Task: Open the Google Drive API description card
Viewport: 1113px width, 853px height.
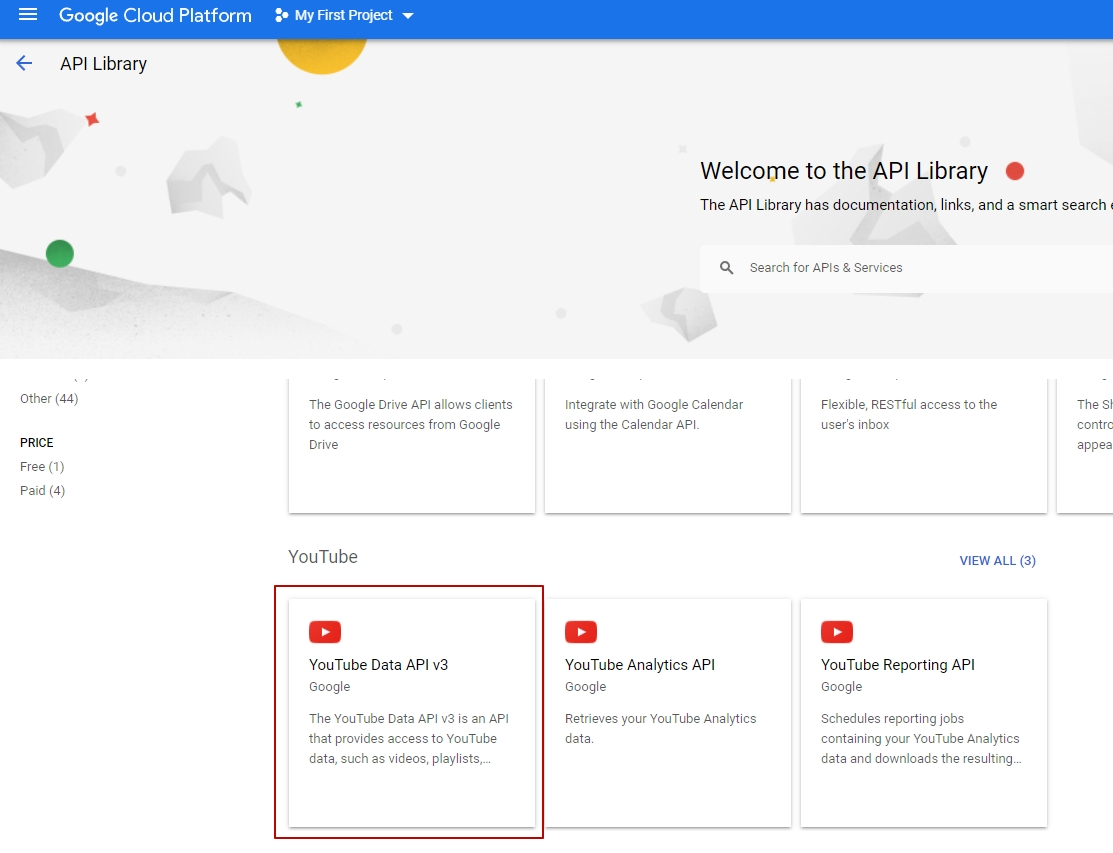Action: pyautogui.click(x=412, y=446)
